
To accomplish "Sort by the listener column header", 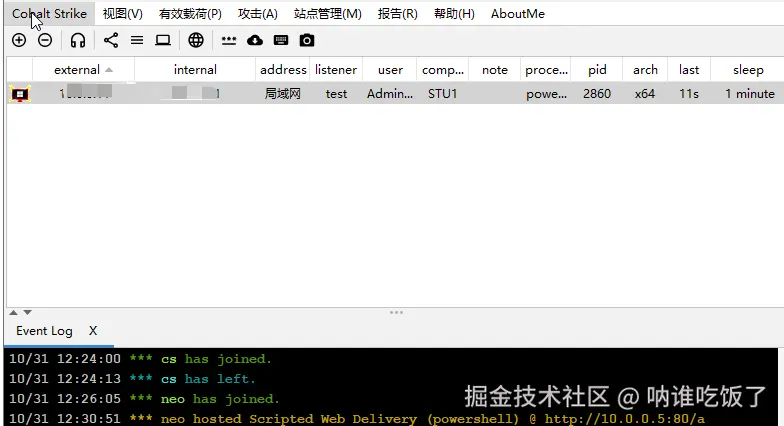I will click(336, 70).
